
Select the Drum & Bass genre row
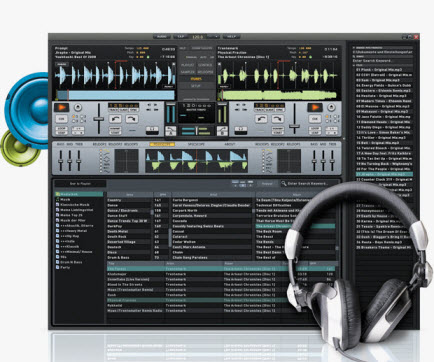click(129, 258)
